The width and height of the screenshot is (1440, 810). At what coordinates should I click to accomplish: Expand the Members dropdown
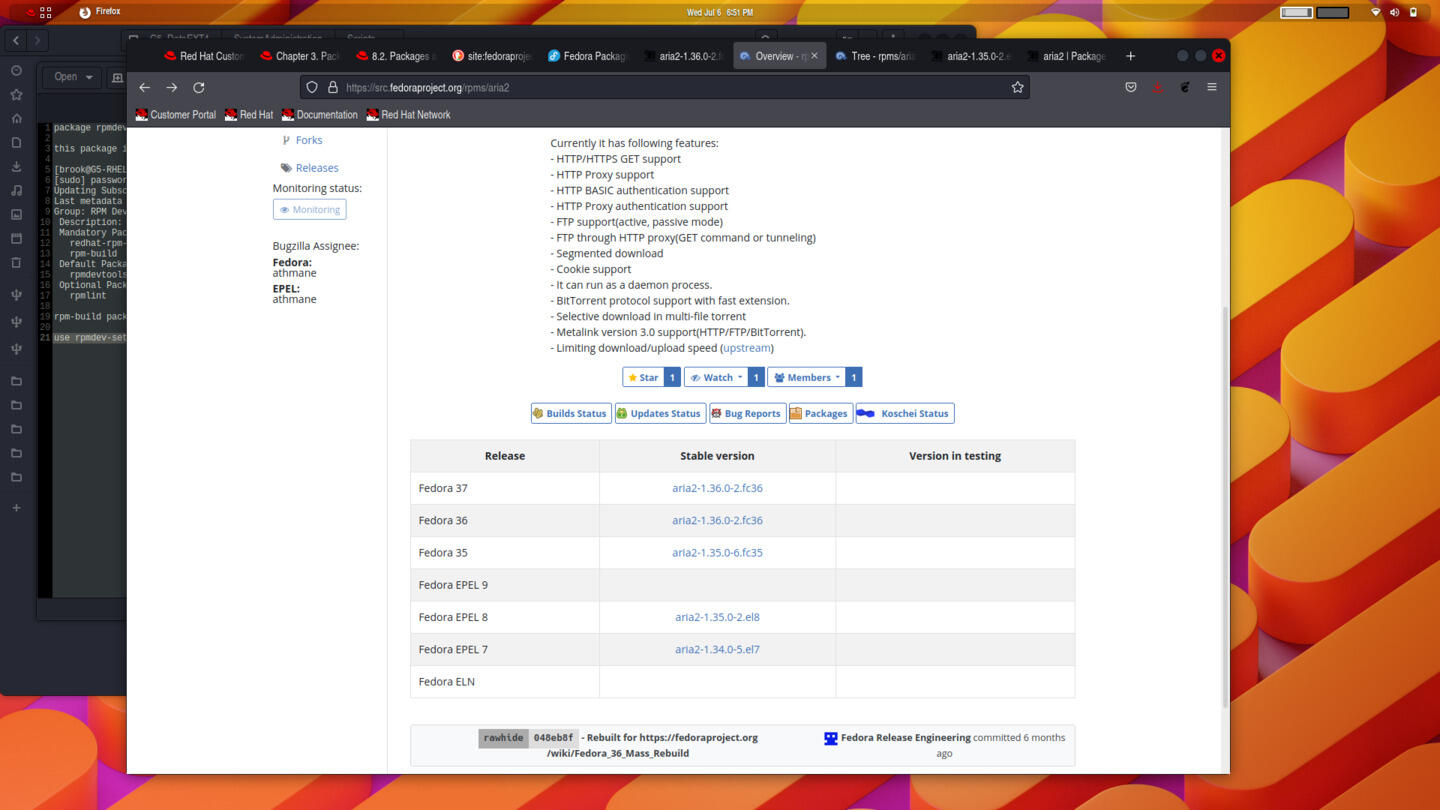(x=806, y=377)
